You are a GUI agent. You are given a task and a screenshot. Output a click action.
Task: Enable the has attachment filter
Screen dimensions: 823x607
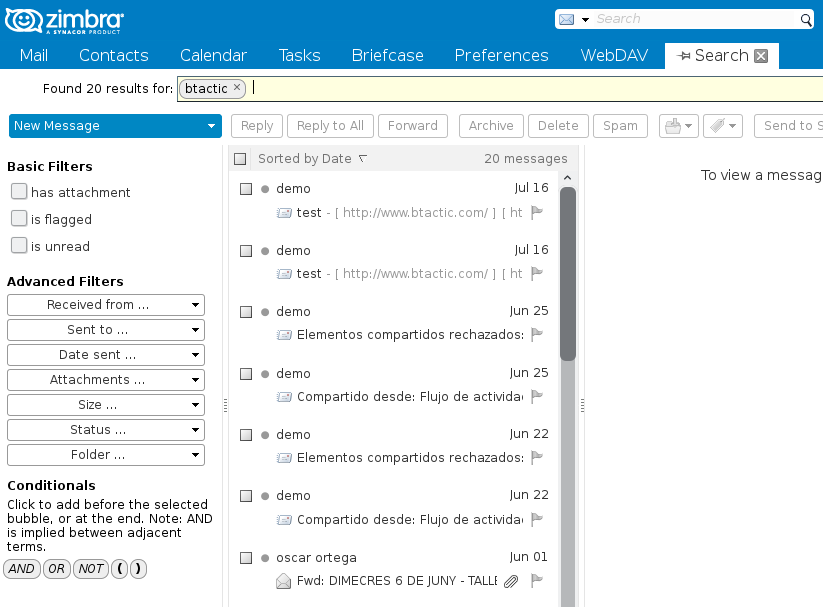(x=19, y=191)
